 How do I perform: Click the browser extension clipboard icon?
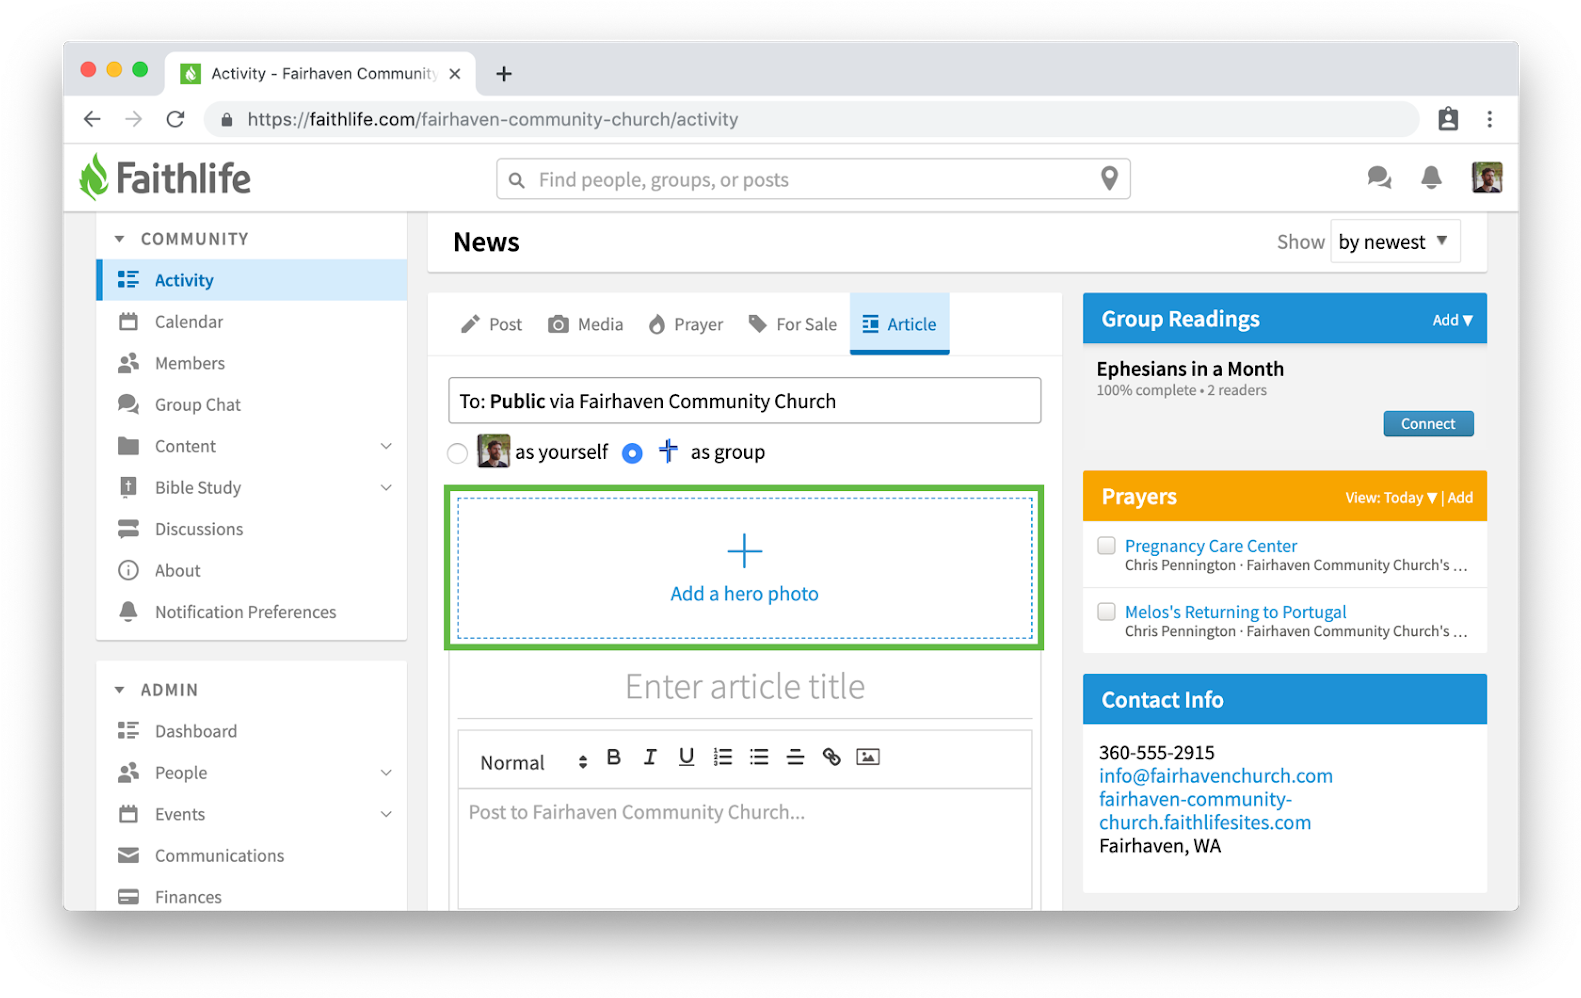1447,119
